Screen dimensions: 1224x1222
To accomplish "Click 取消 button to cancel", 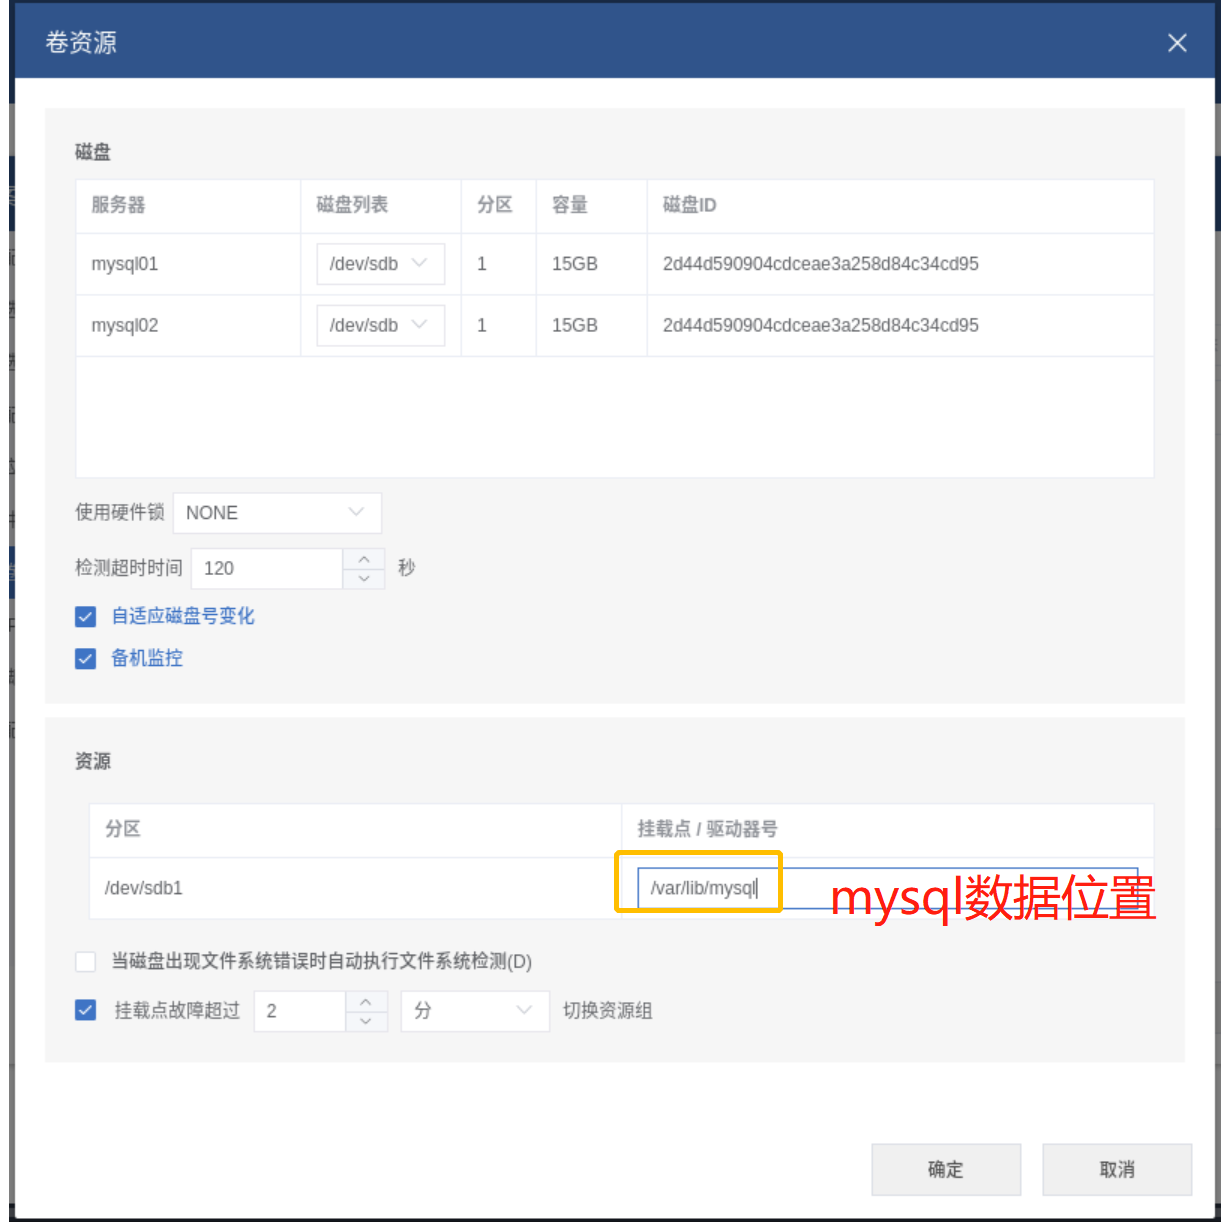I will pyautogui.click(x=1116, y=1169).
